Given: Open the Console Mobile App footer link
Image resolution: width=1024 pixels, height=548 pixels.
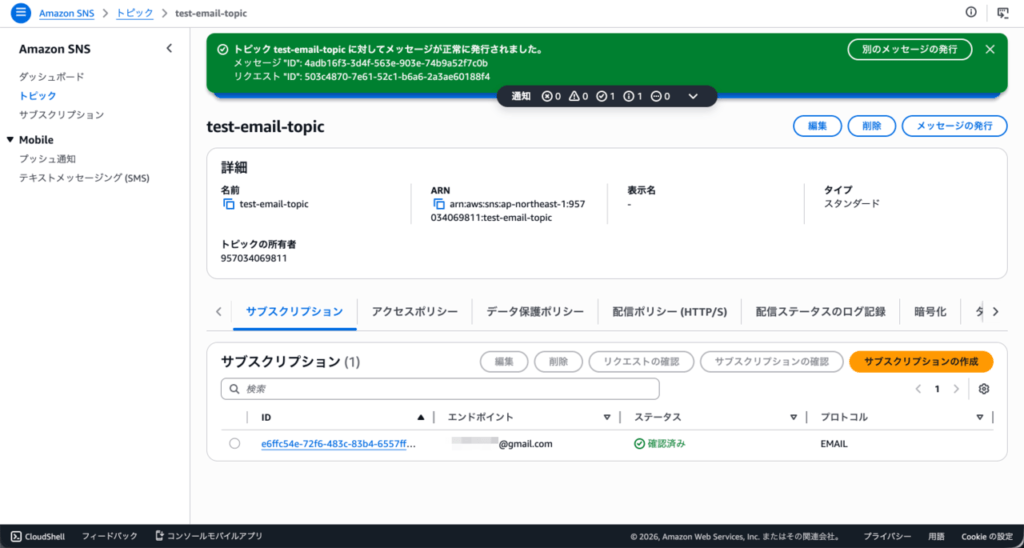Looking at the screenshot, I should 209,536.
